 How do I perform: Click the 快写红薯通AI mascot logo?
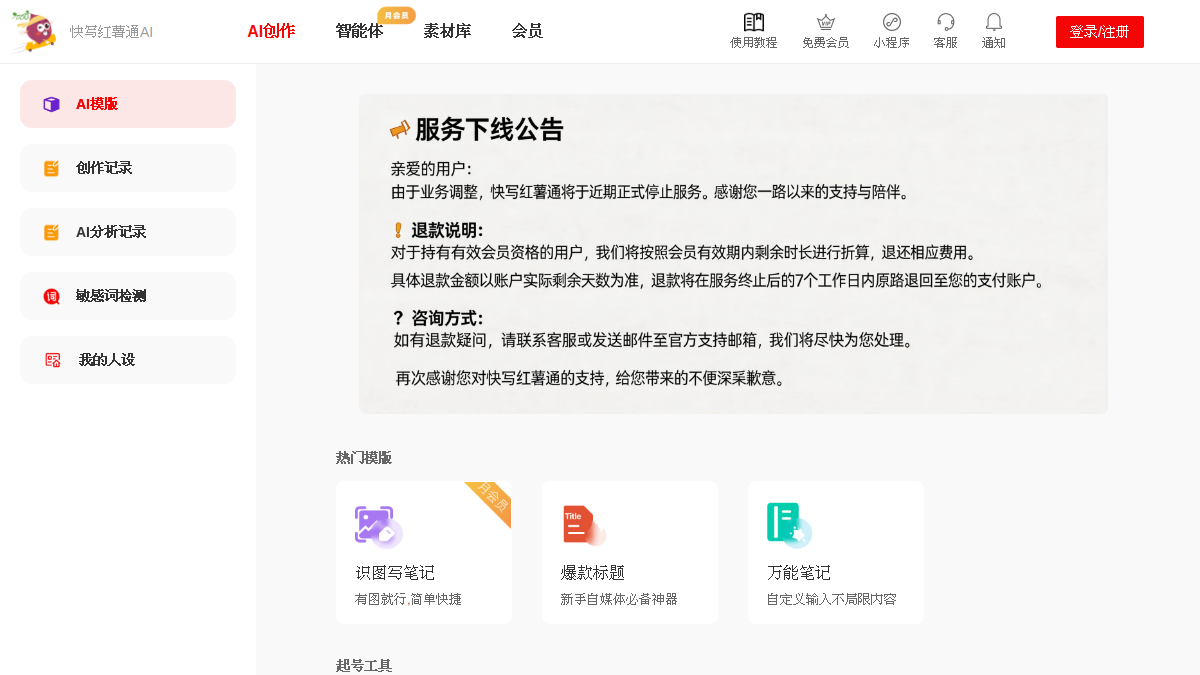tap(35, 31)
